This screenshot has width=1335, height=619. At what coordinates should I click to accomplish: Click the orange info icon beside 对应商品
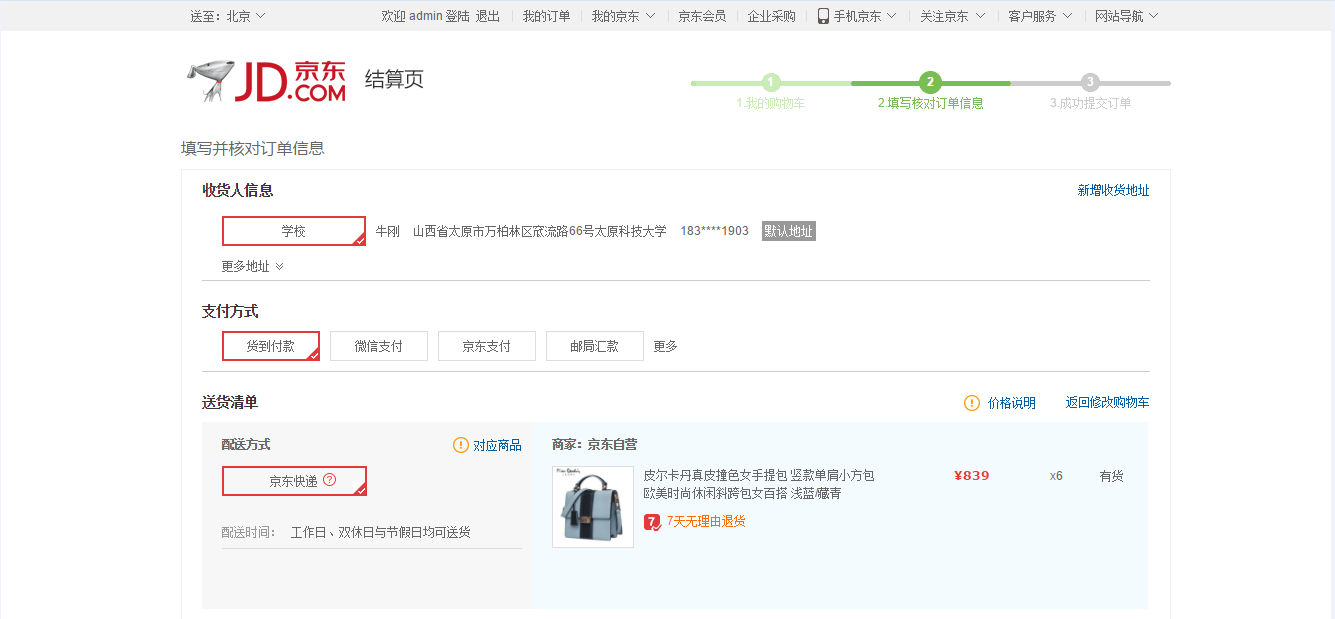click(461, 445)
